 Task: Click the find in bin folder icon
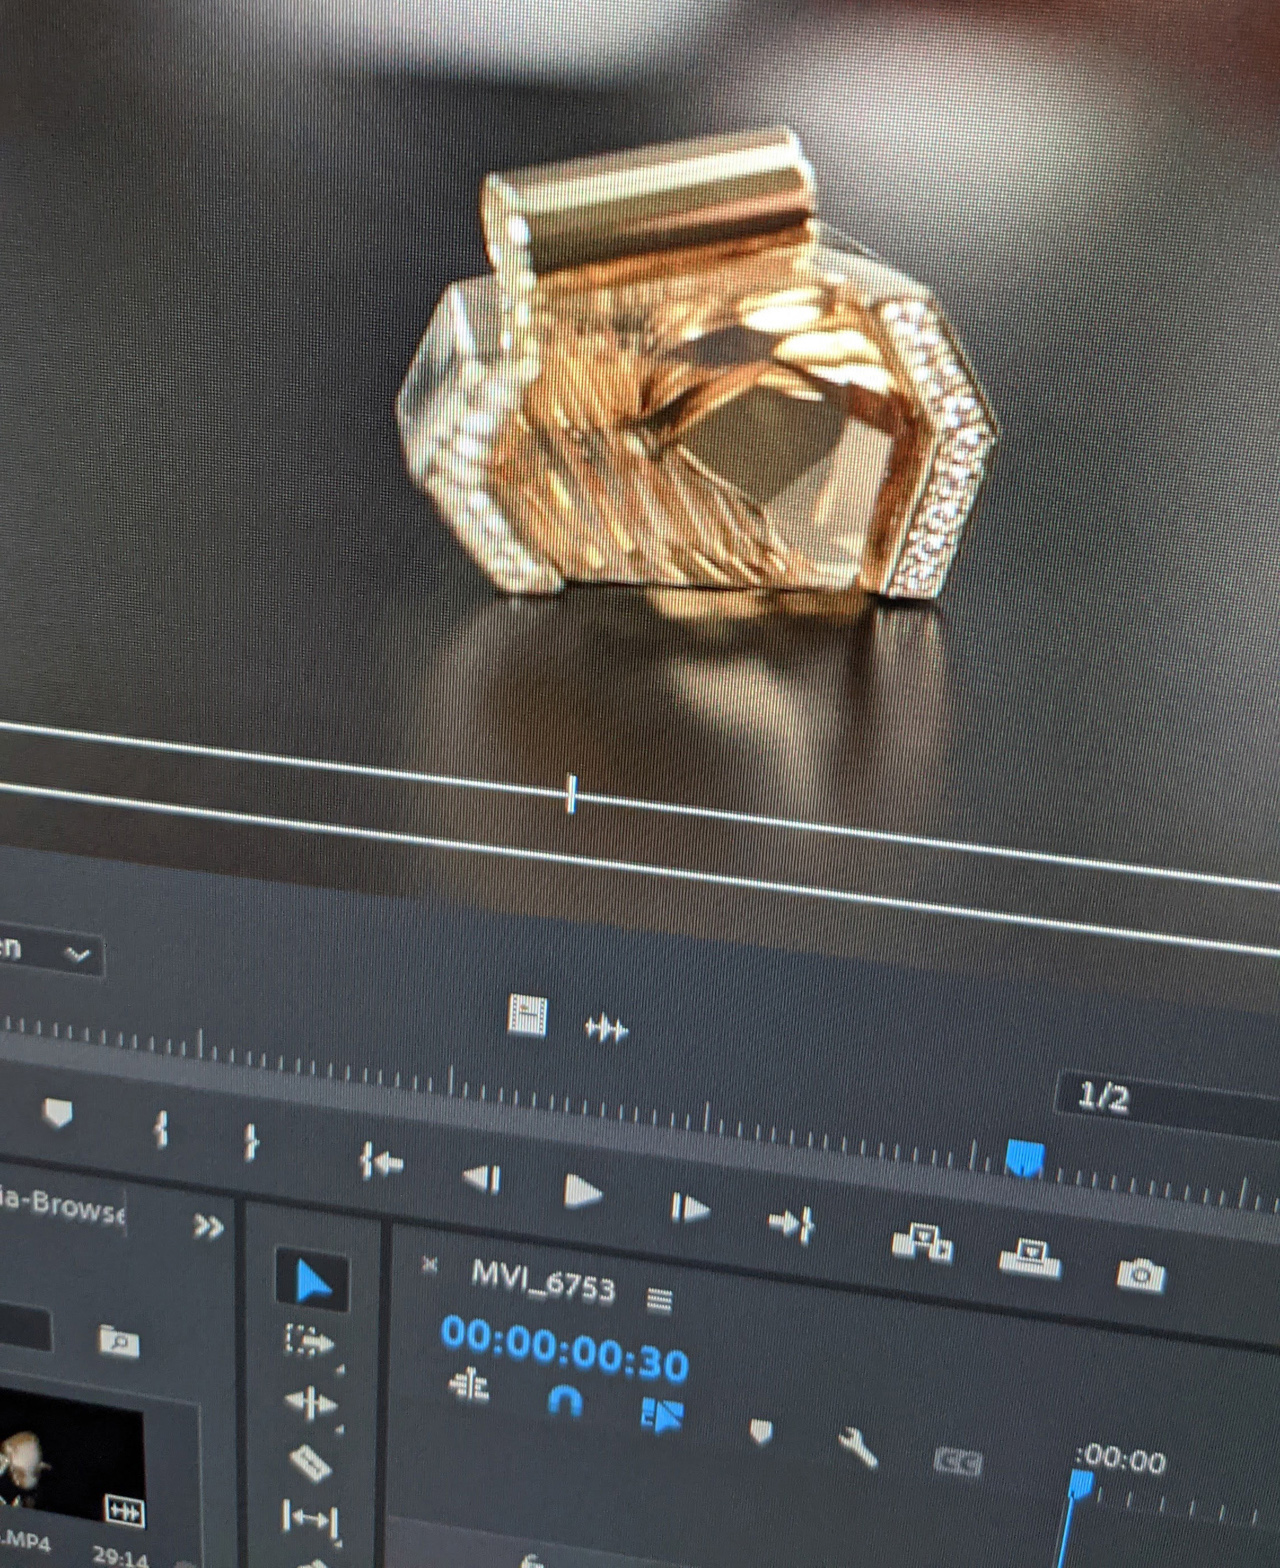(x=119, y=1340)
